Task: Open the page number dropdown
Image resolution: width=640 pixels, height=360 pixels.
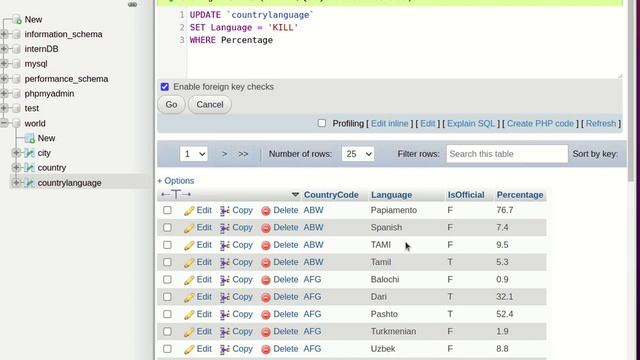Action: click(194, 154)
